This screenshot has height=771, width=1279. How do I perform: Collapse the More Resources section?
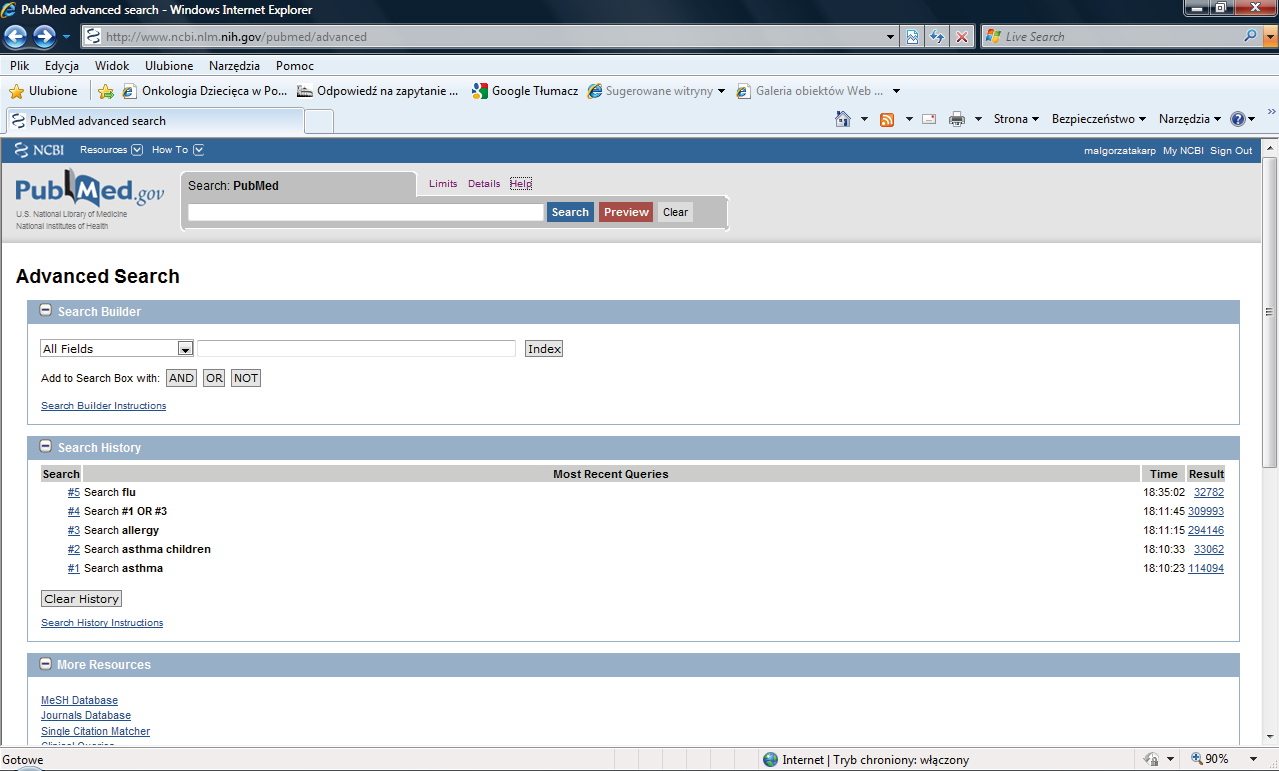(46, 664)
